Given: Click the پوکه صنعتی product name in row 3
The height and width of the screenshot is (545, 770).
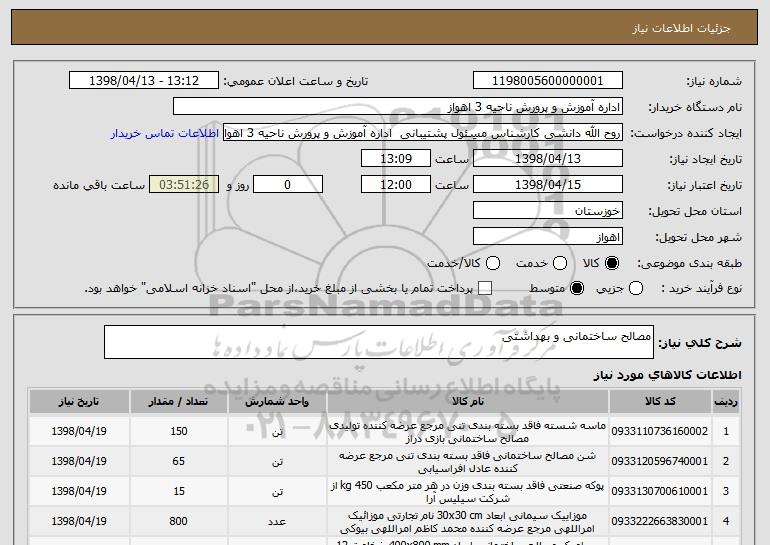Looking at the screenshot, I should 468,491.
